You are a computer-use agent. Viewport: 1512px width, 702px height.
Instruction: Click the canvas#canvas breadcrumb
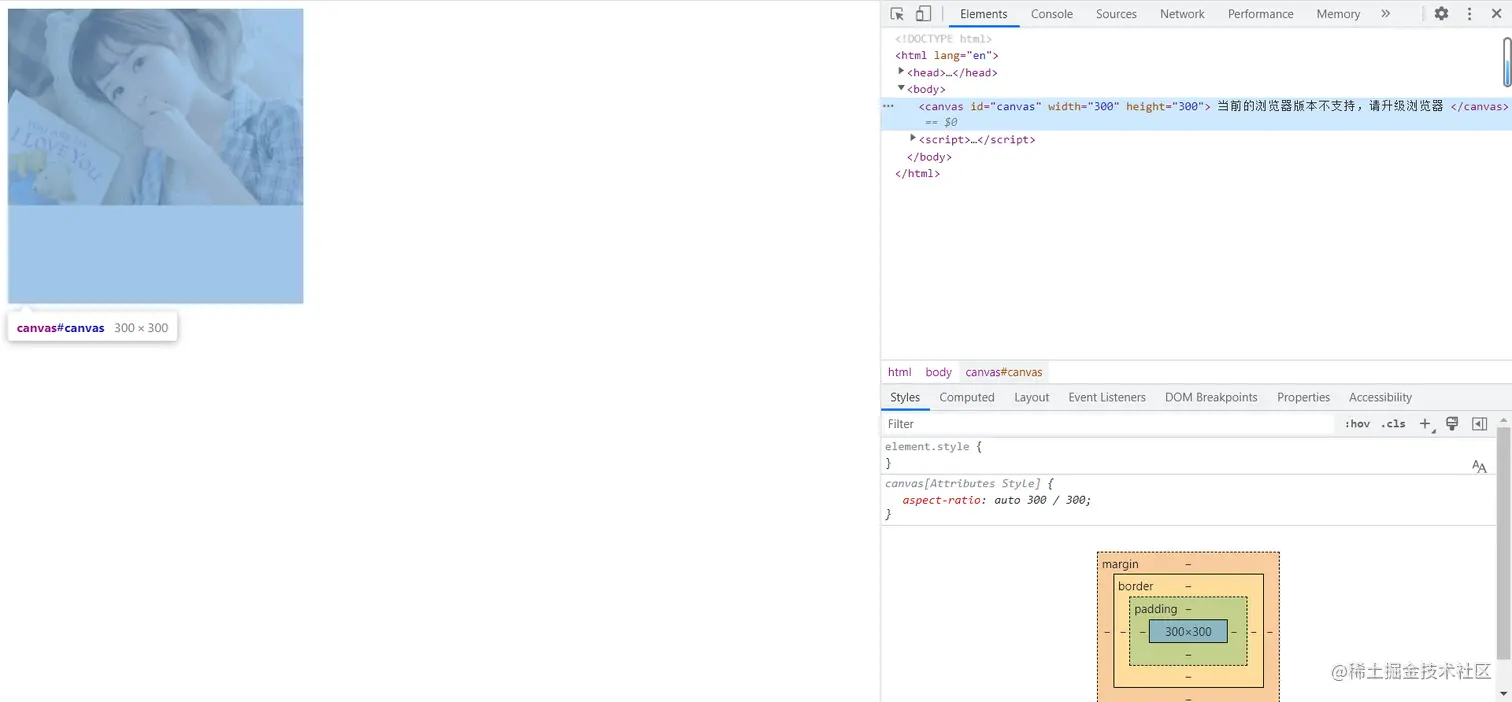pyautogui.click(x=1004, y=372)
